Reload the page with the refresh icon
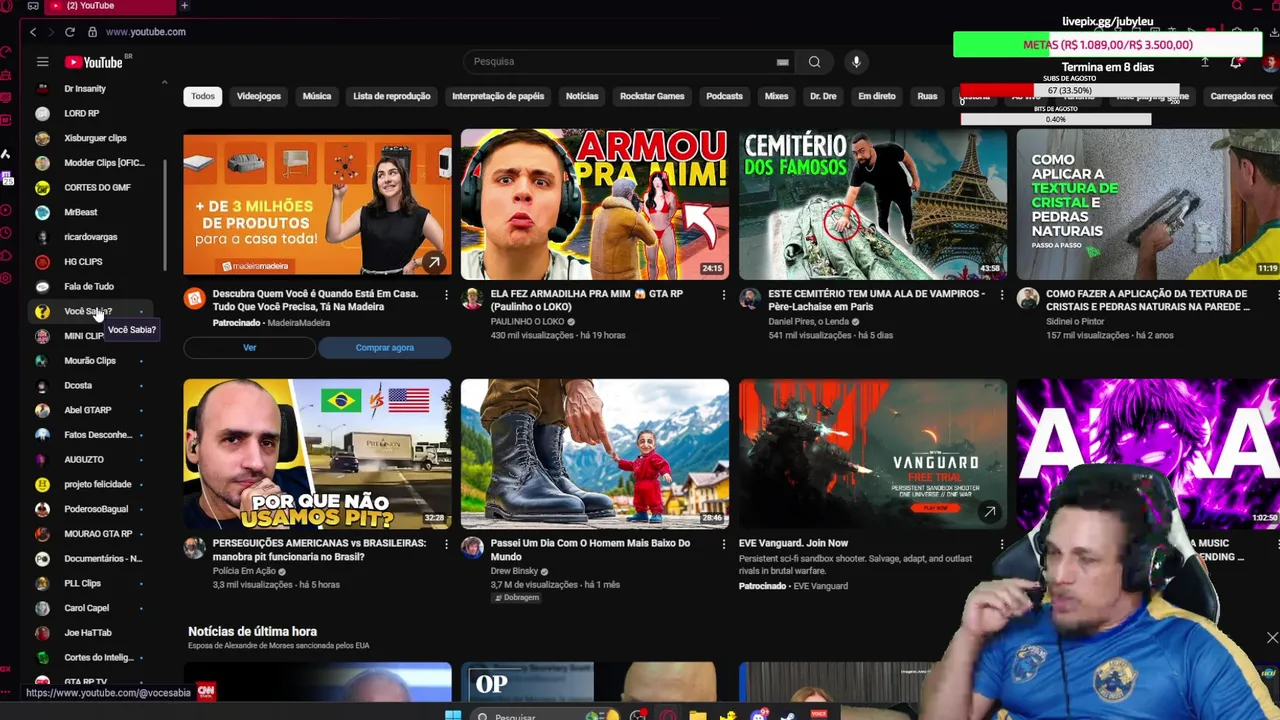This screenshot has width=1280, height=720. point(70,32)
